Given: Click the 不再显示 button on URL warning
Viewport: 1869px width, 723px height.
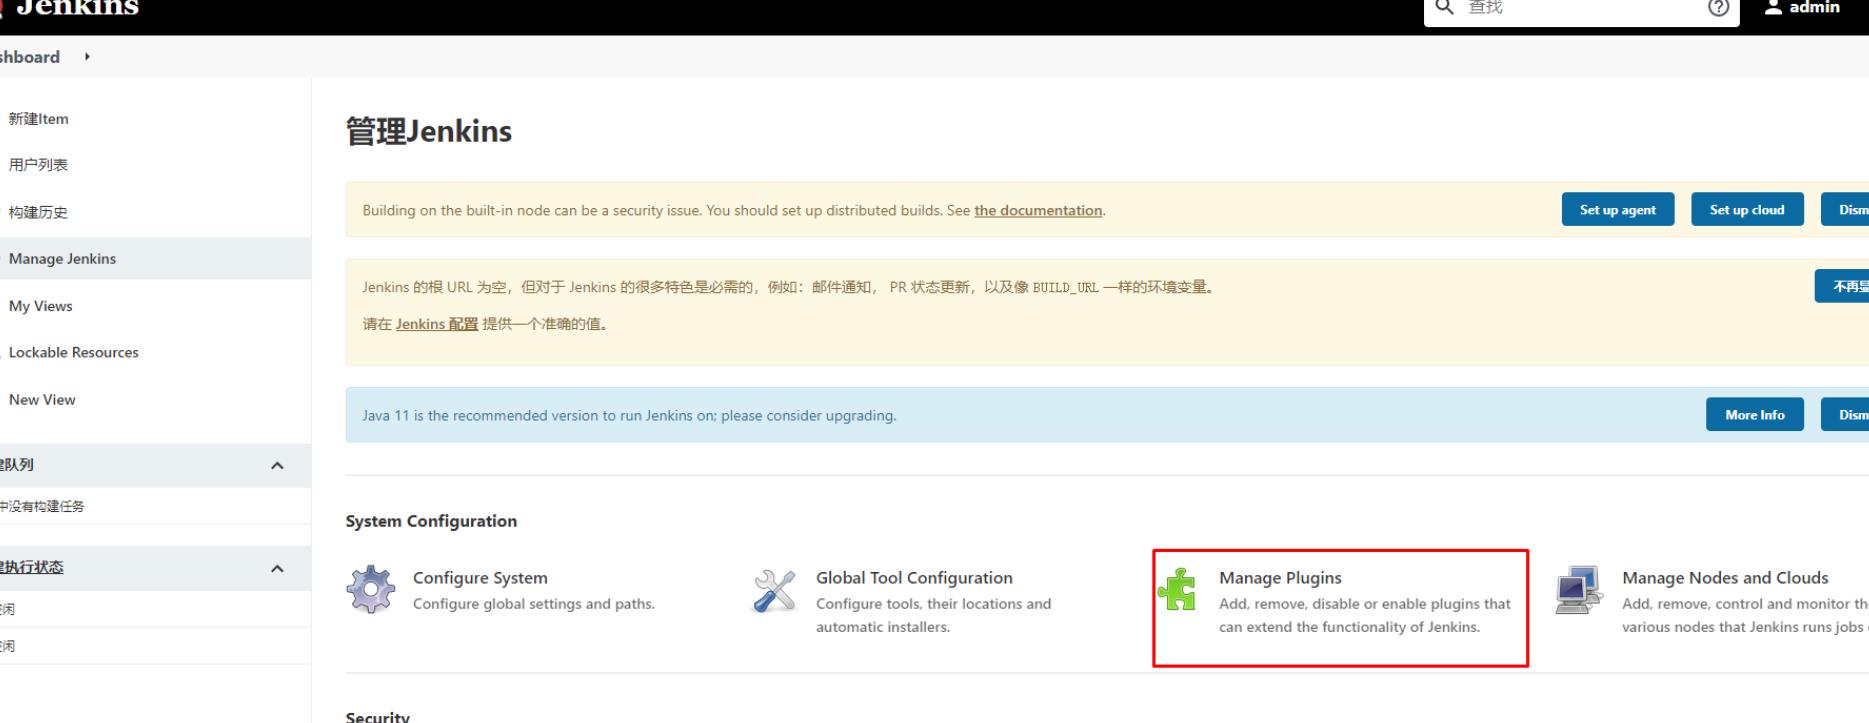Looking at the screenshot, I should click(x=1842, y=286).
